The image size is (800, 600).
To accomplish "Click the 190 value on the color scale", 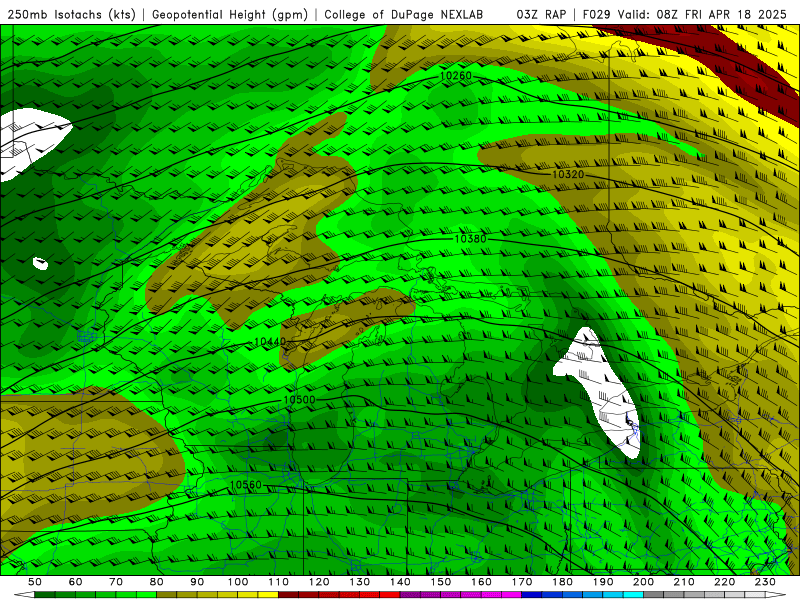I will pos(603,582).
